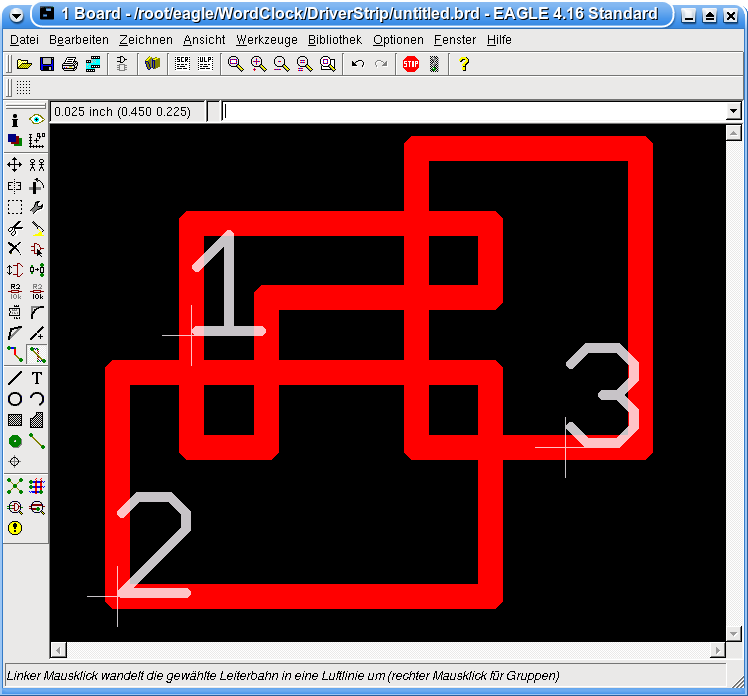Select the Arc tool
Viewport: 748px width, 696px height.
pos(37,399)
